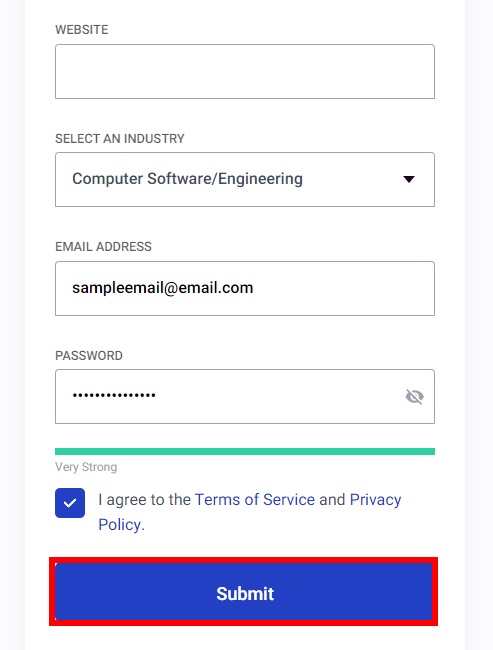Viewport: 493px width, 650px height.
Task: Click the Submit button
Action: click(244, 592)
